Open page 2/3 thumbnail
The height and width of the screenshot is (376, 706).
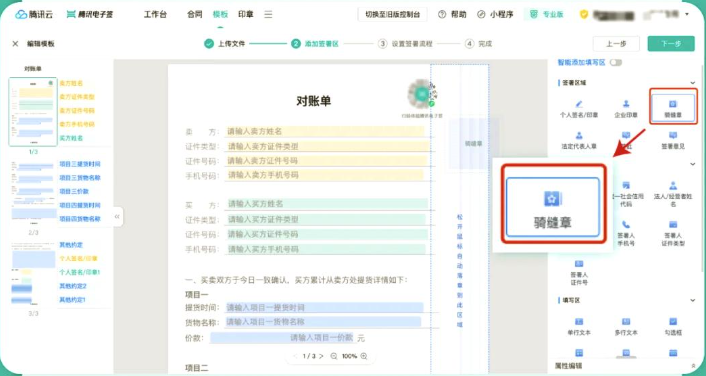click(x=34, y=192)
